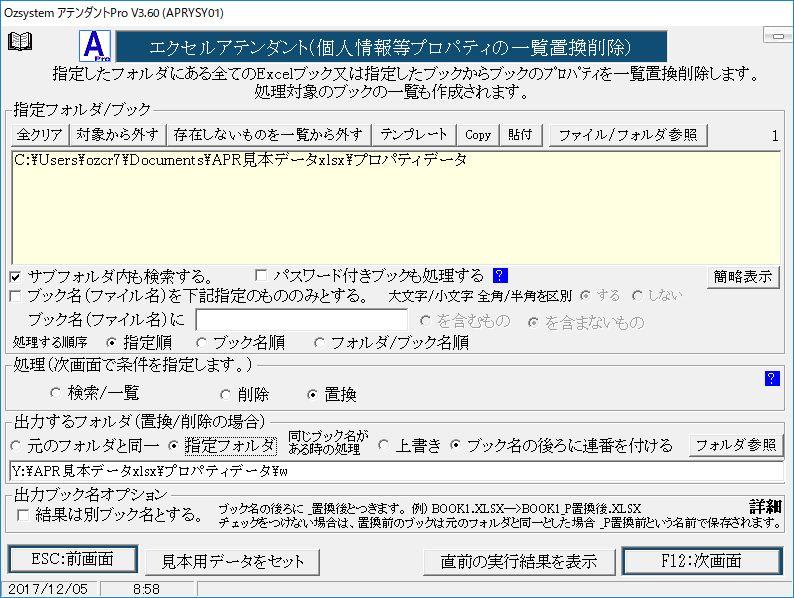Proceed with F12:次画面 button
Image resolution: width=794 pixels, height=598 pixels.
coord(701,561)
